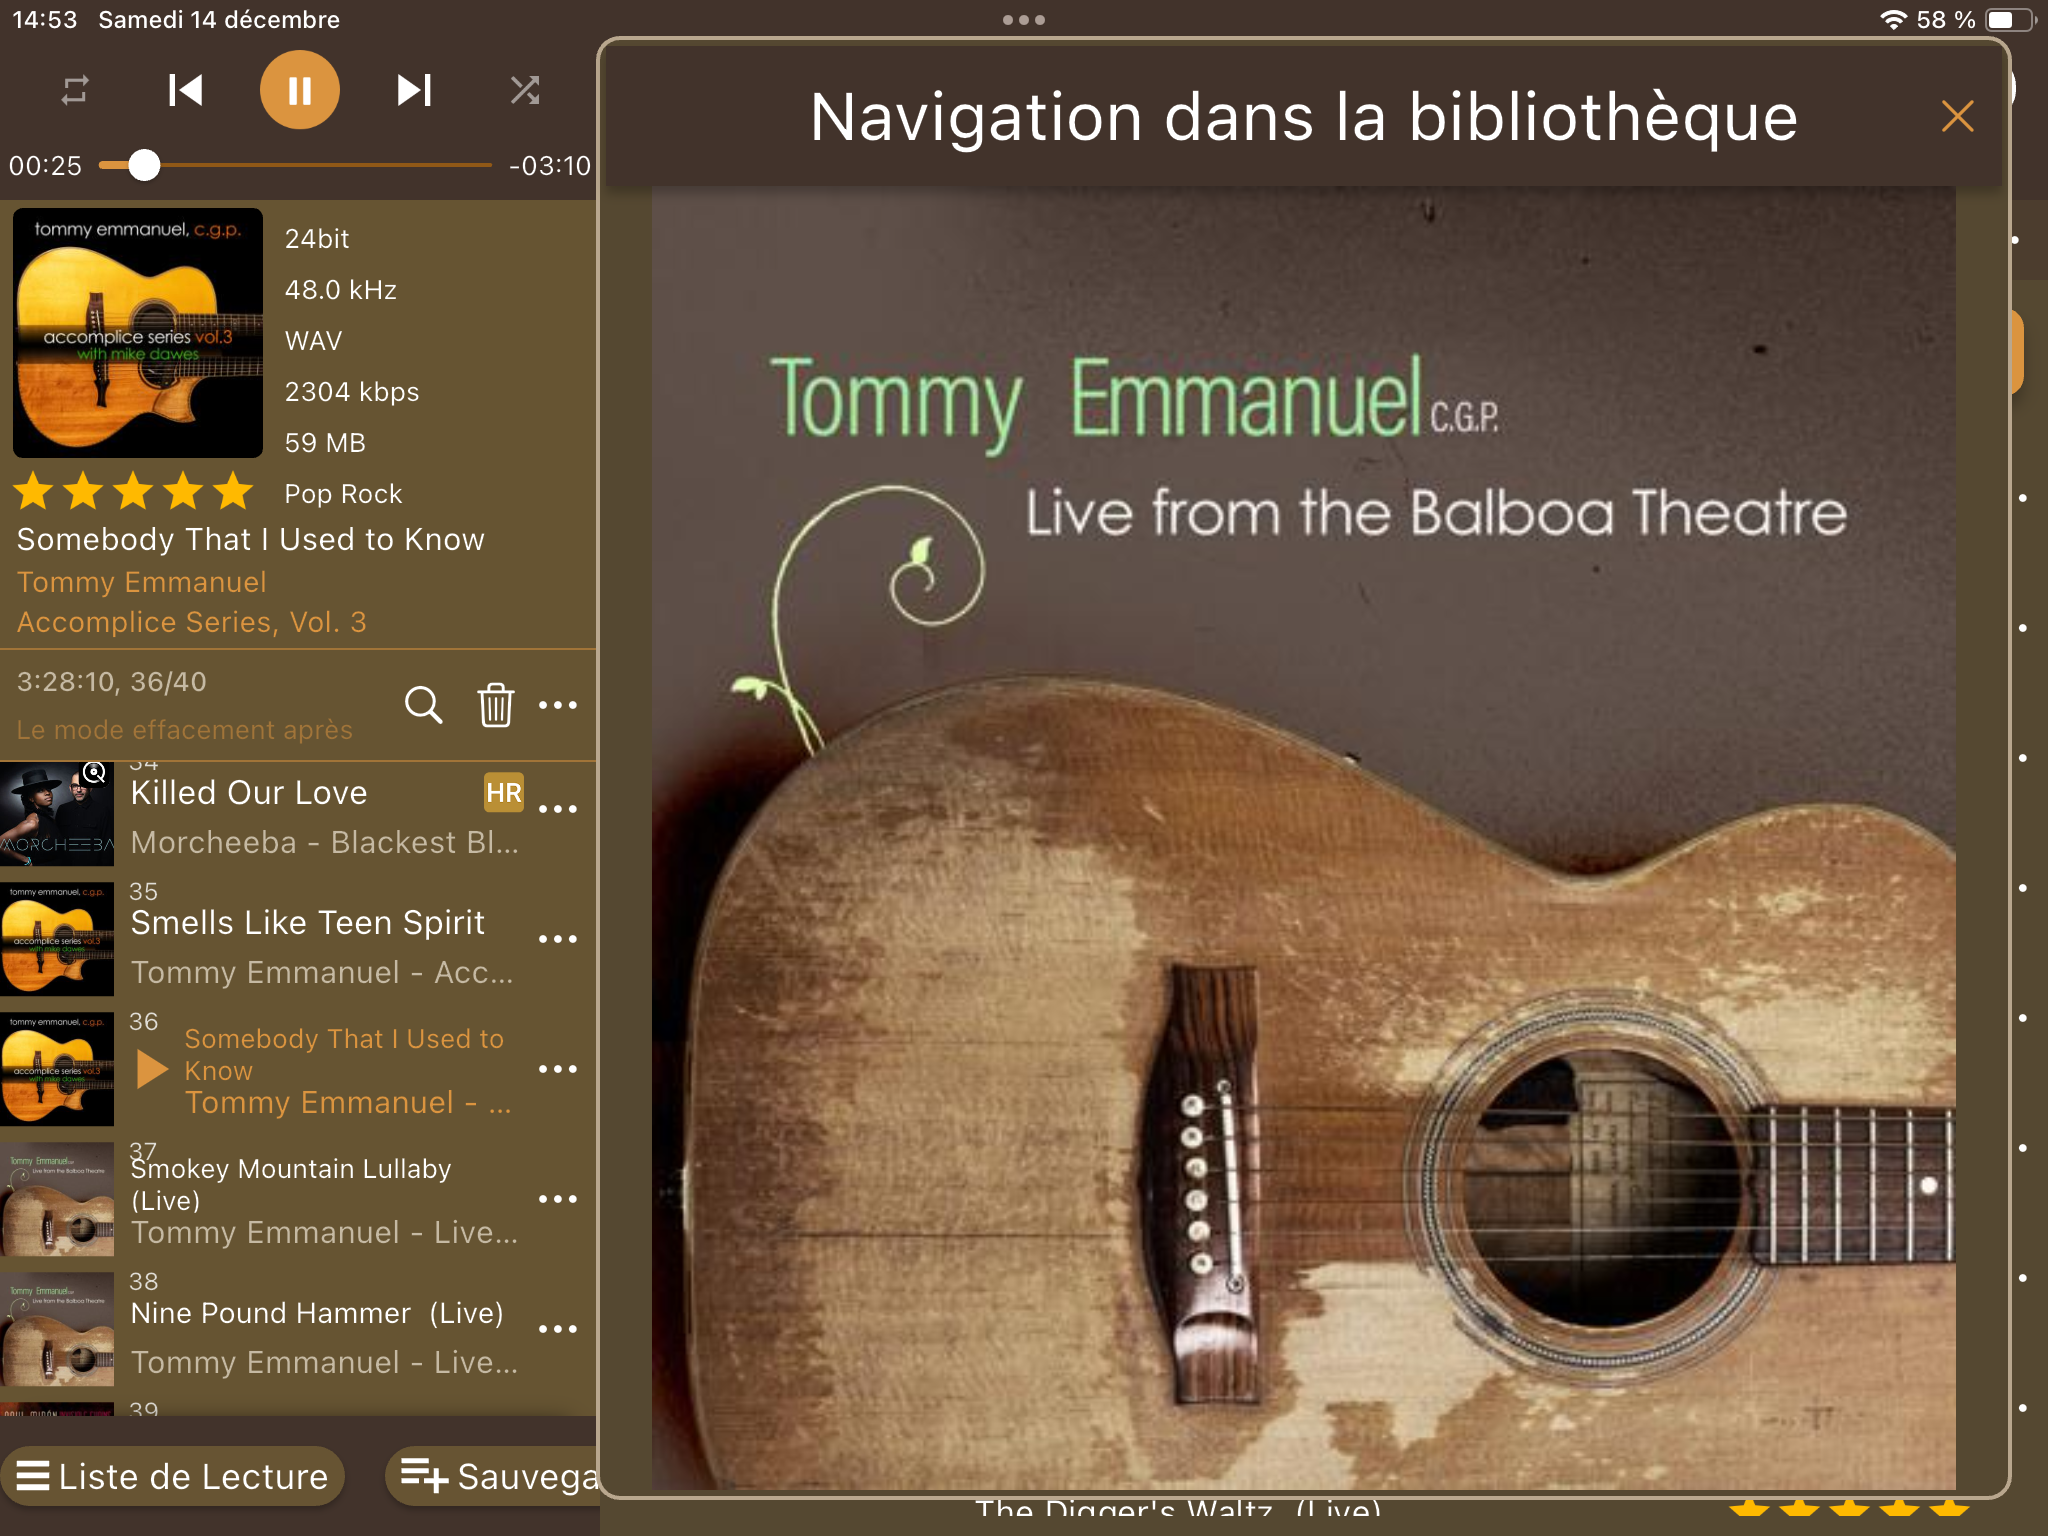Viewport: 2048px width, 1536px height.
Task: Skip to the previous track
Action: [186, 90]
